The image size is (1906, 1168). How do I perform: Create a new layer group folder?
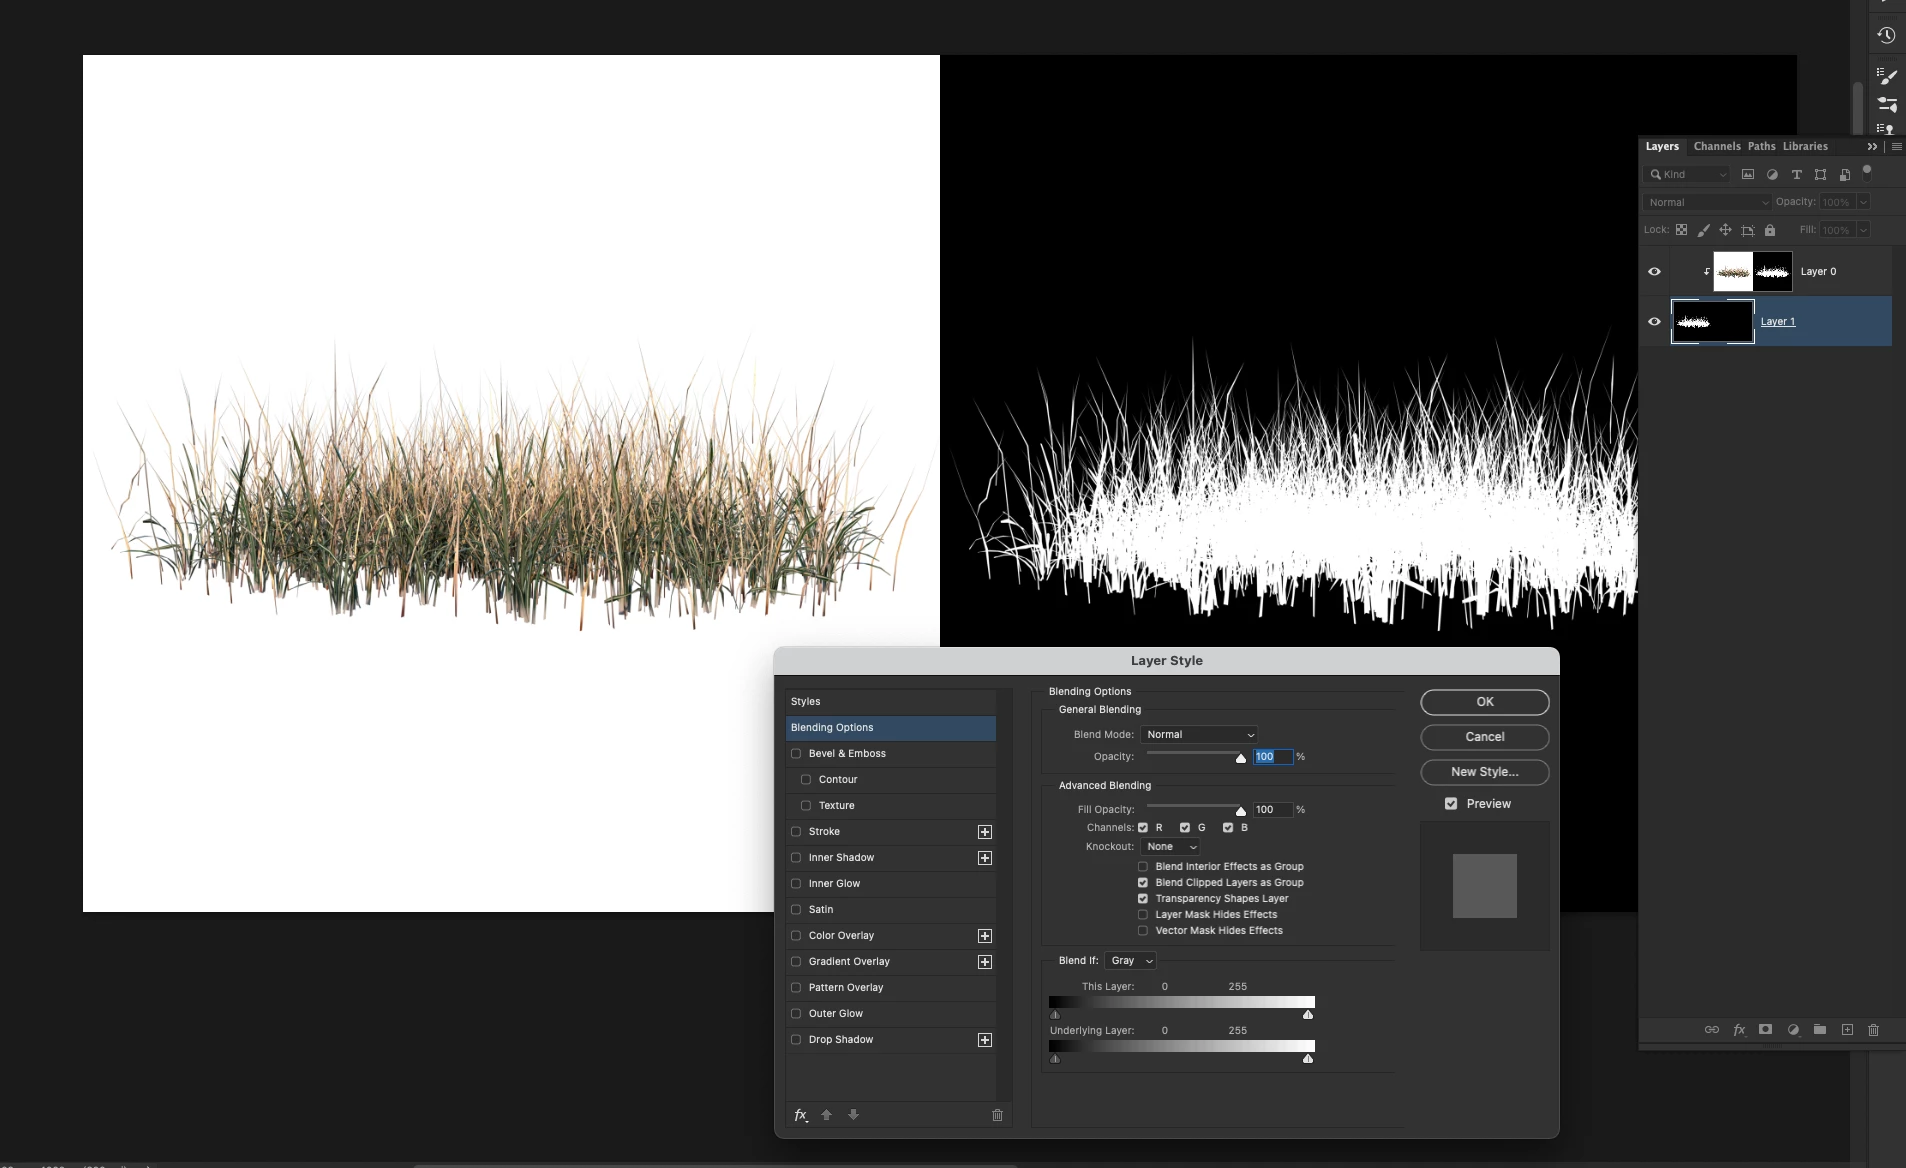tap(1820, 1030)
